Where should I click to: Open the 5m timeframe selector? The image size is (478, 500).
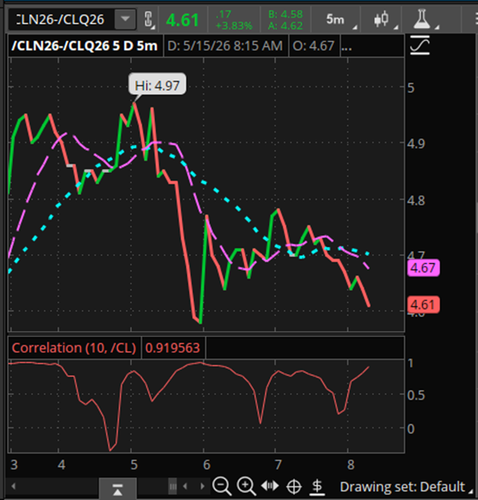click(335, 20)
